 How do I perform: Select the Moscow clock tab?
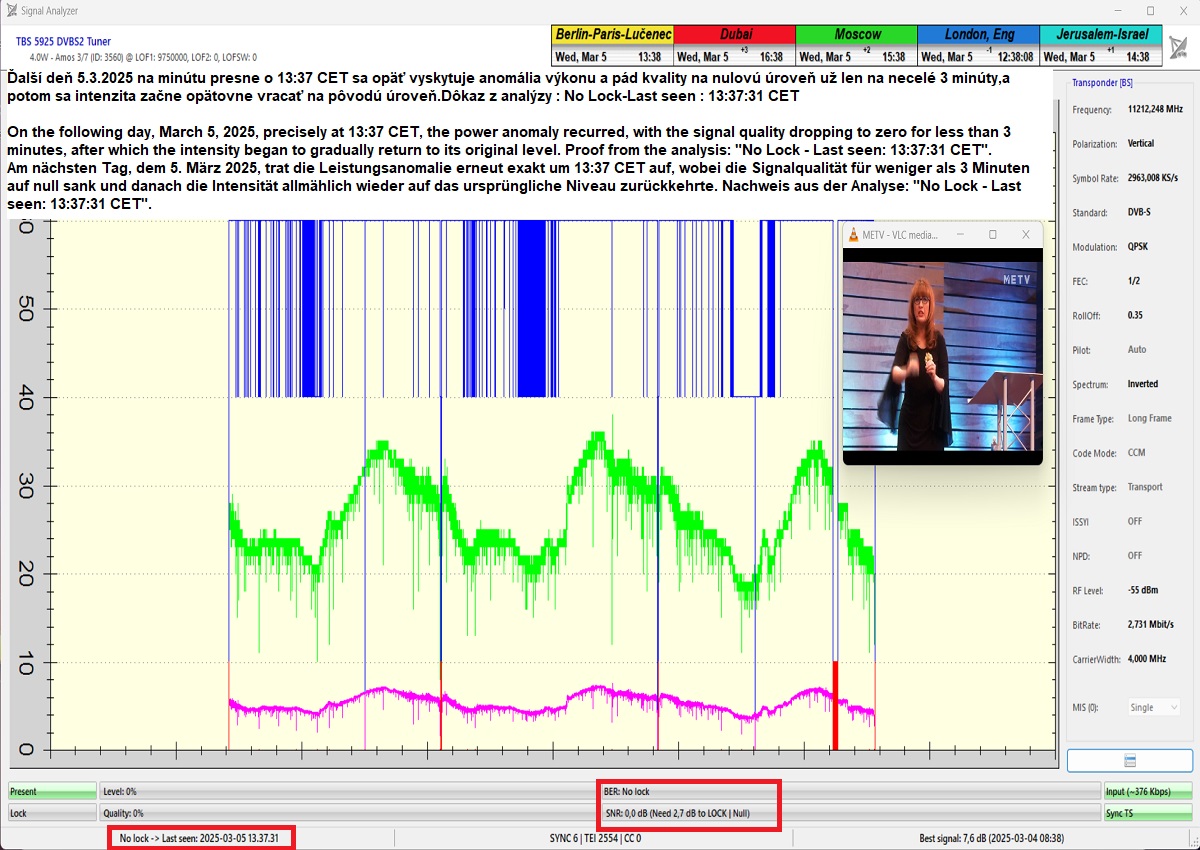[857, 34]
